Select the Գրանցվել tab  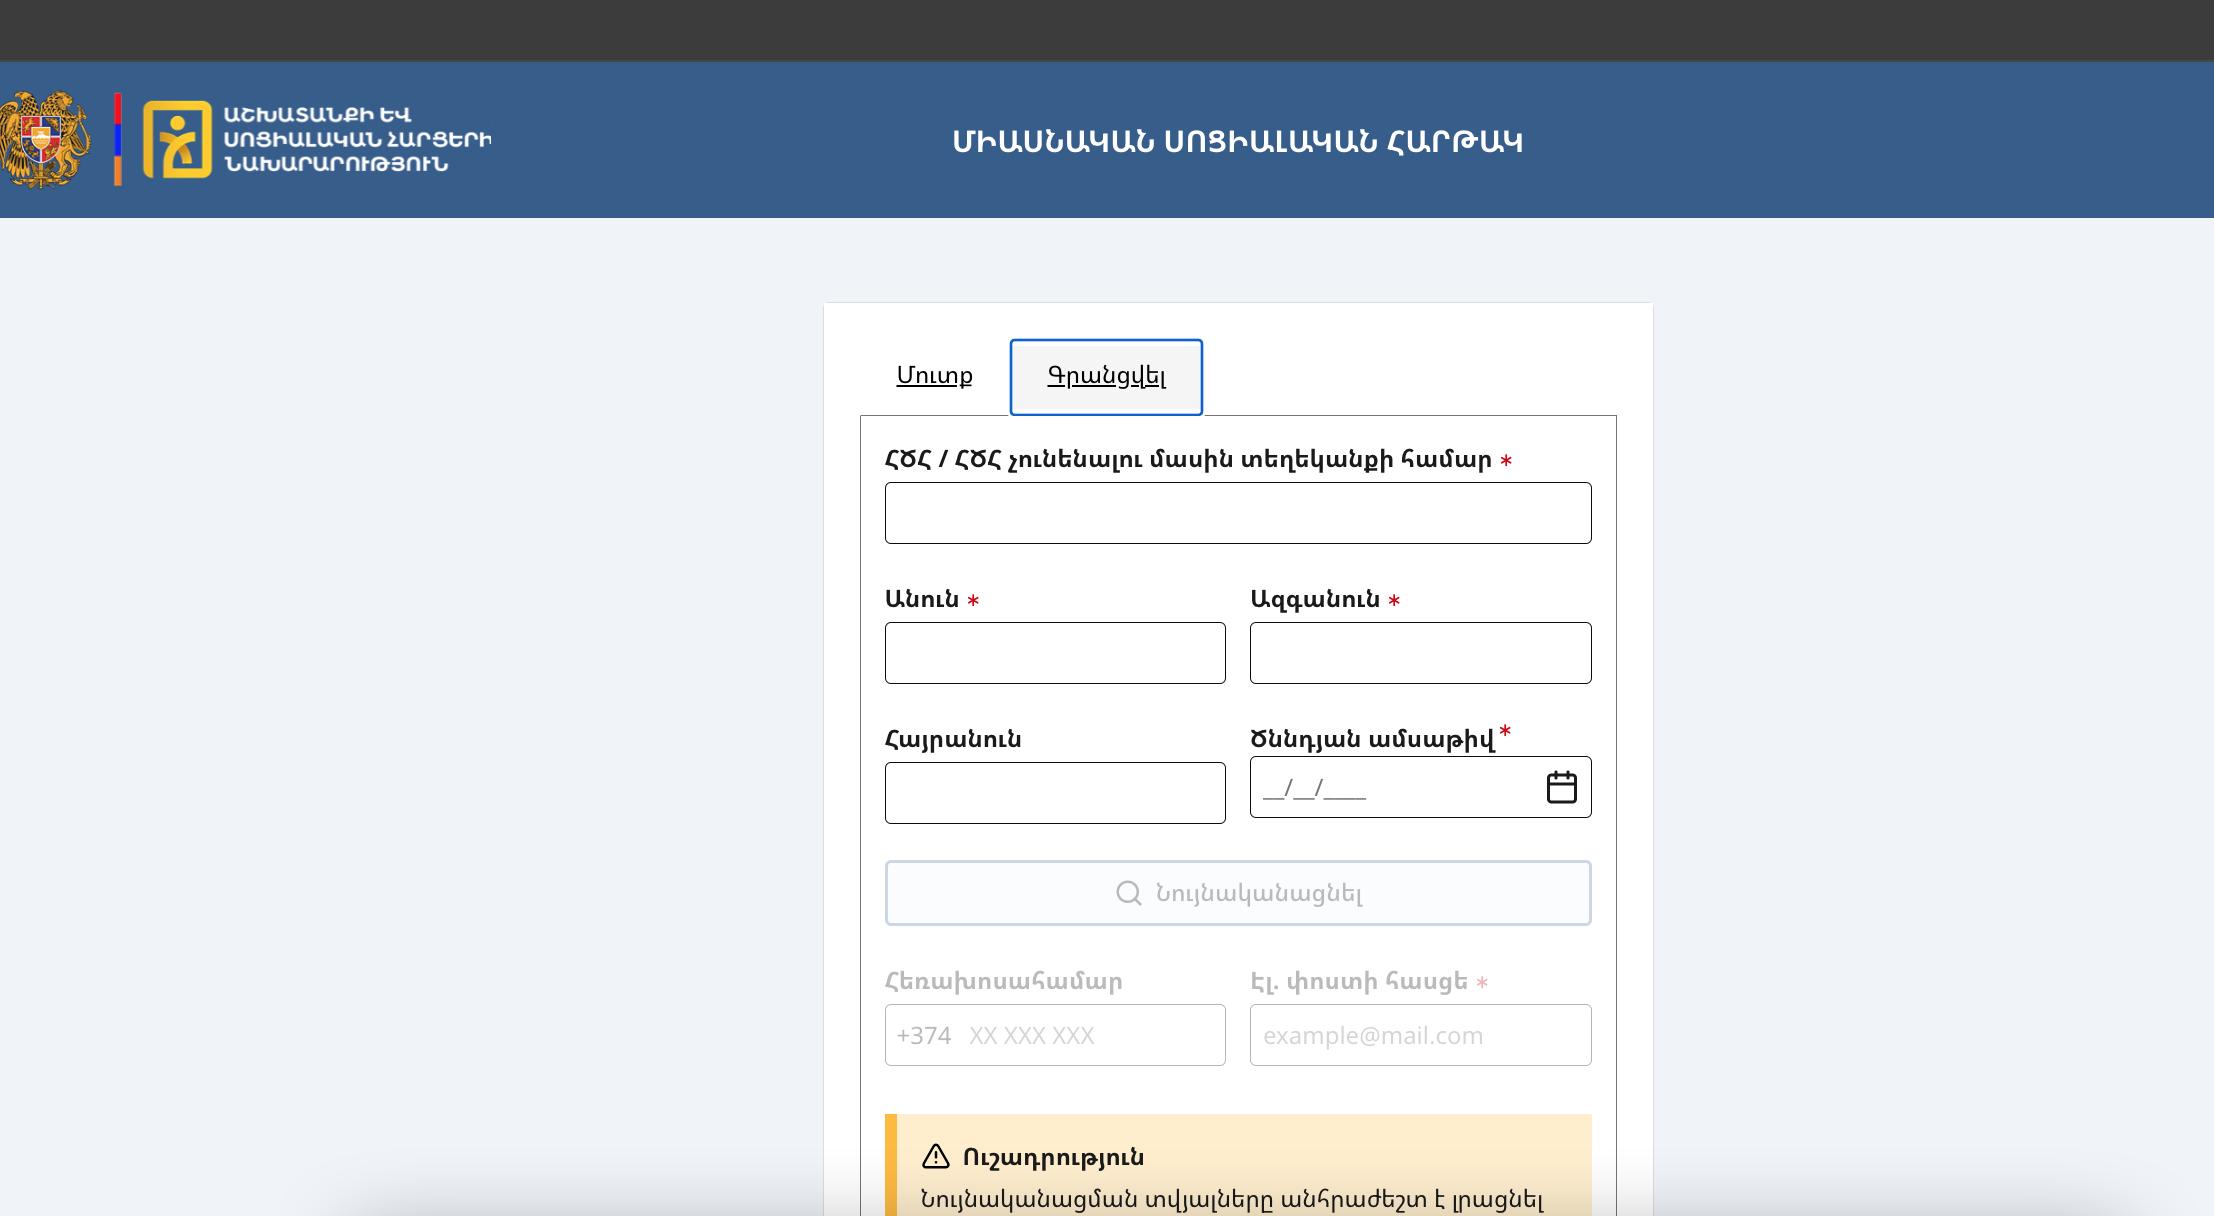[1106, 377]
